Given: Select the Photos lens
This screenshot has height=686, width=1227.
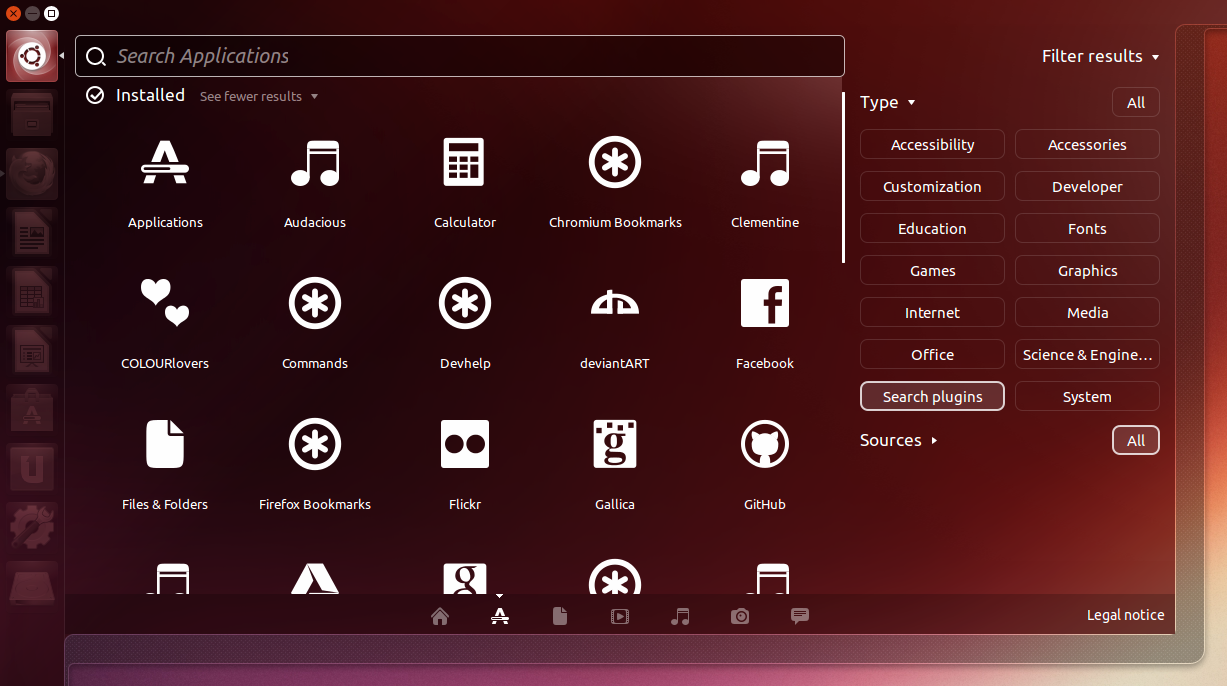Looking at the screenshot, I should point(740,616).
